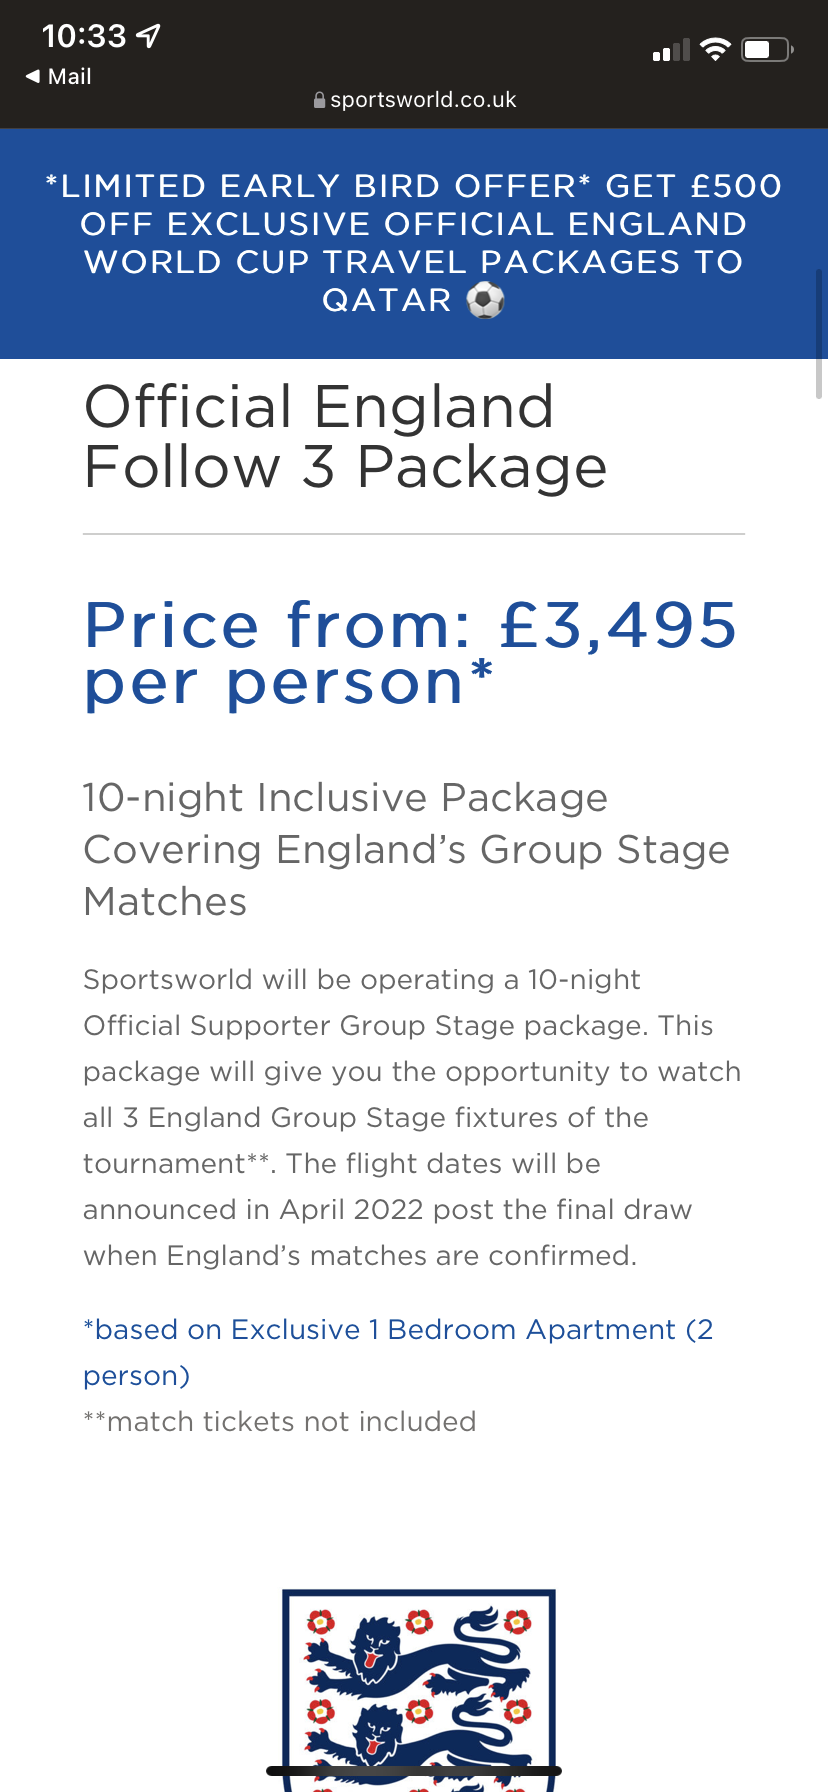
Task: Open the limited early bird offer banner
Action: [x=414, y=243]
